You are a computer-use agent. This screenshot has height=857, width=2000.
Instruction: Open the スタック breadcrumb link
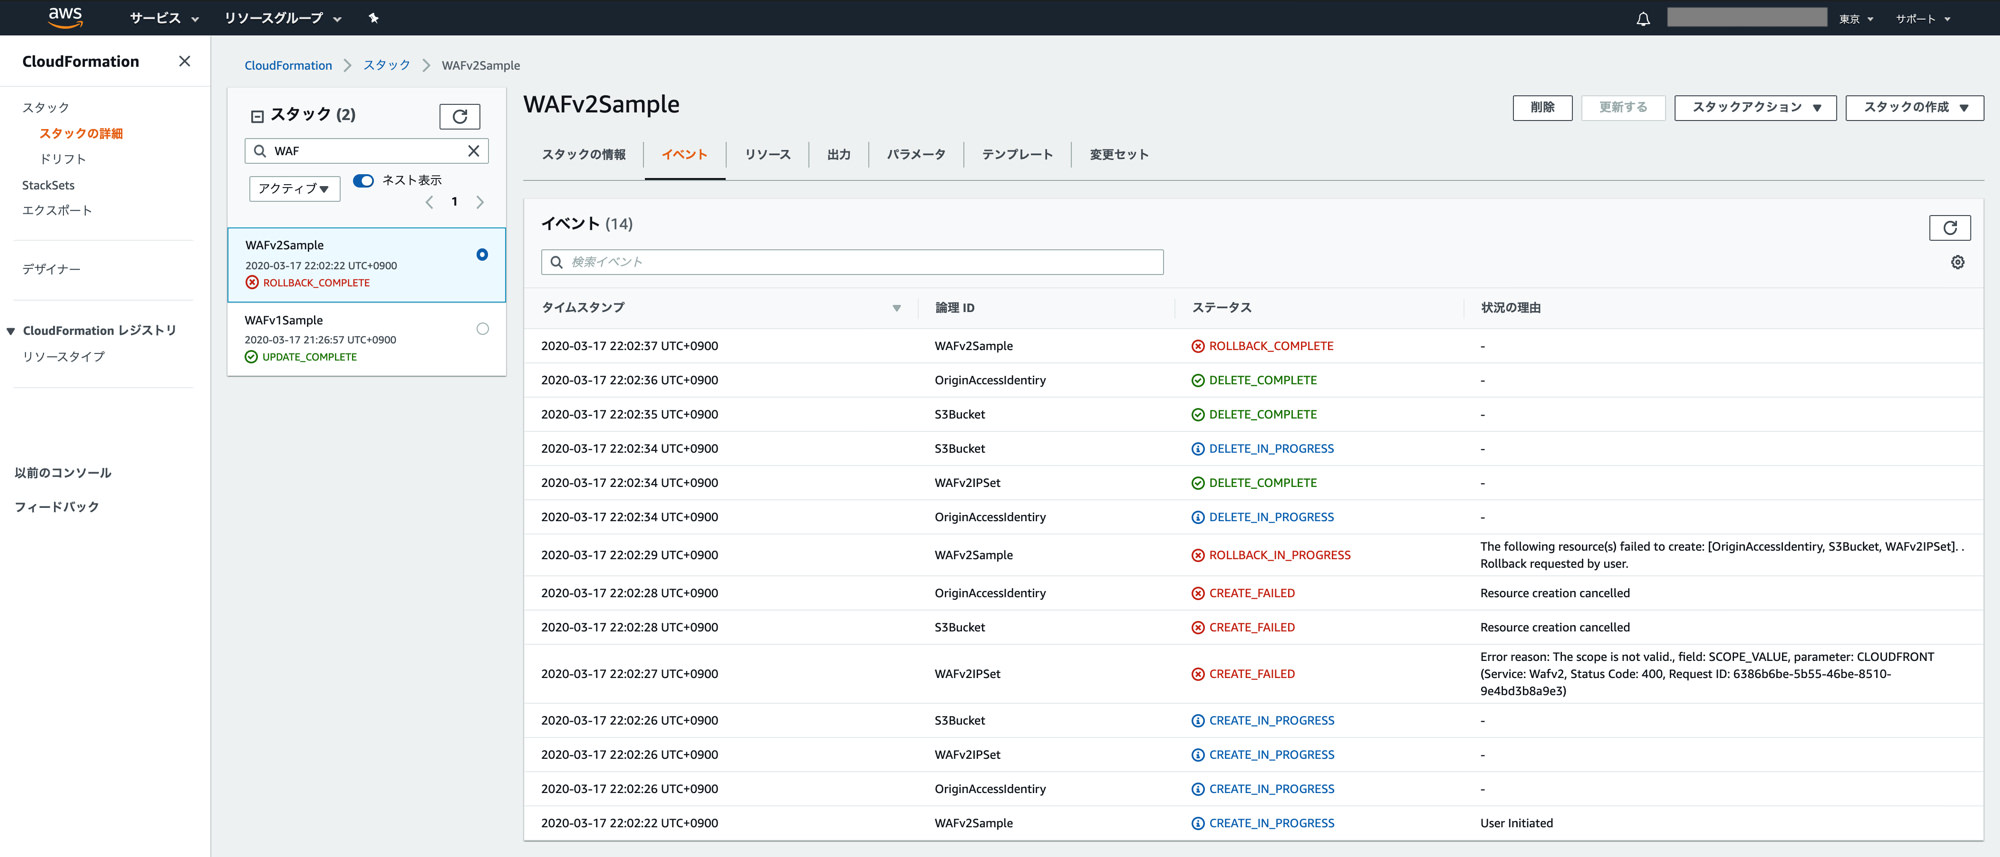click(387, 65)
